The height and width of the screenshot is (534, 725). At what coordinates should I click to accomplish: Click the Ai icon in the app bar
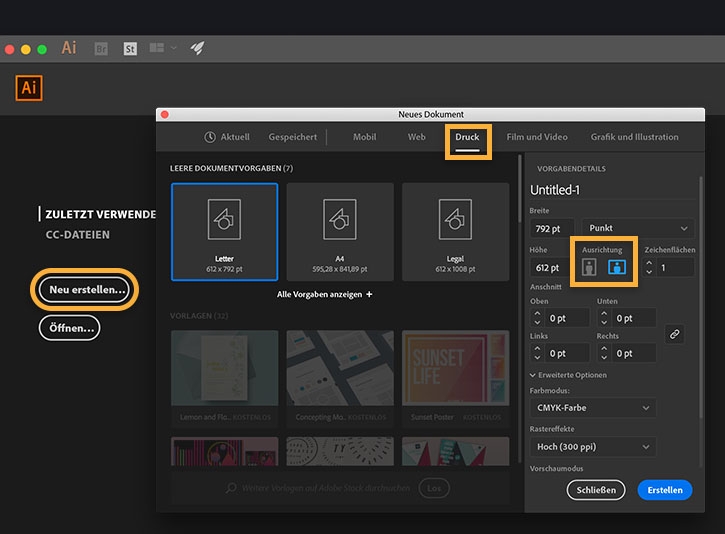point(69,48)
